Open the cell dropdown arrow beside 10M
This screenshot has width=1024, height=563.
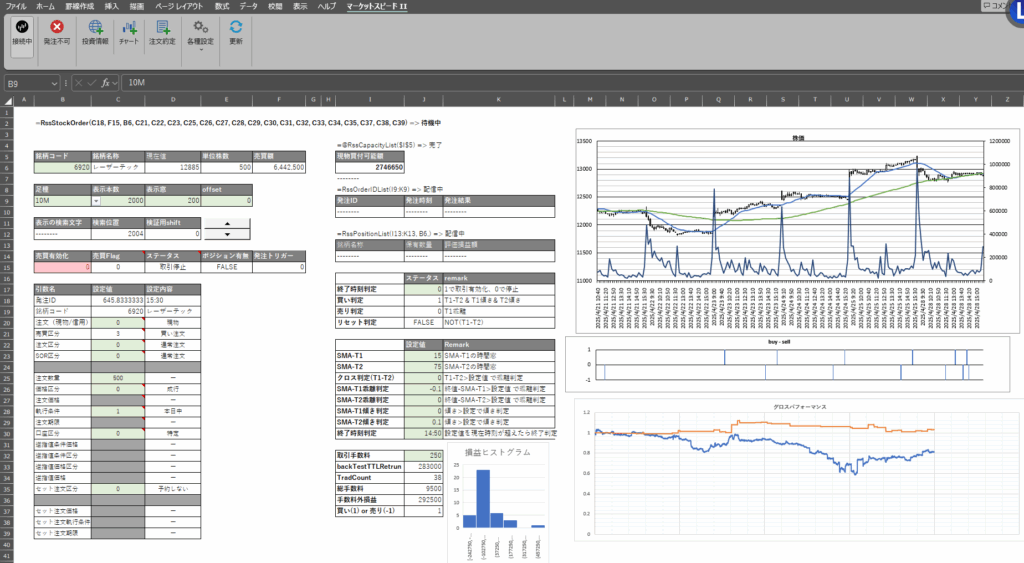[96, 201]
